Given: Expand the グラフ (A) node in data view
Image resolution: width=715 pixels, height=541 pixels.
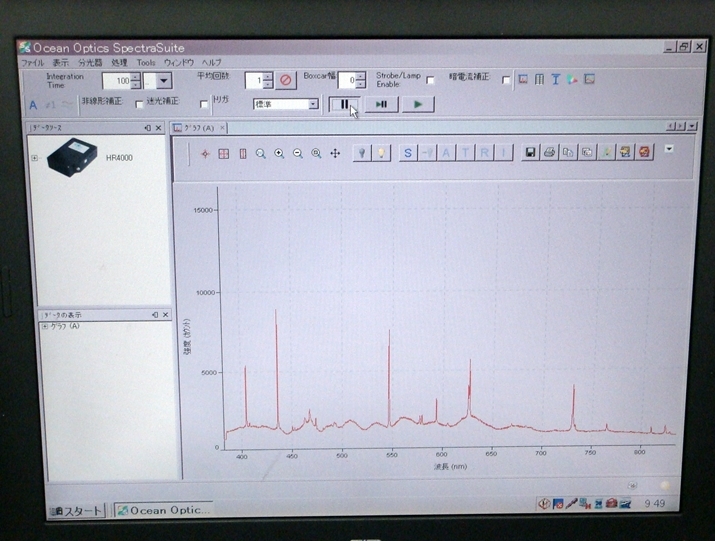Looking at the screenshot, I should point(45,327).
